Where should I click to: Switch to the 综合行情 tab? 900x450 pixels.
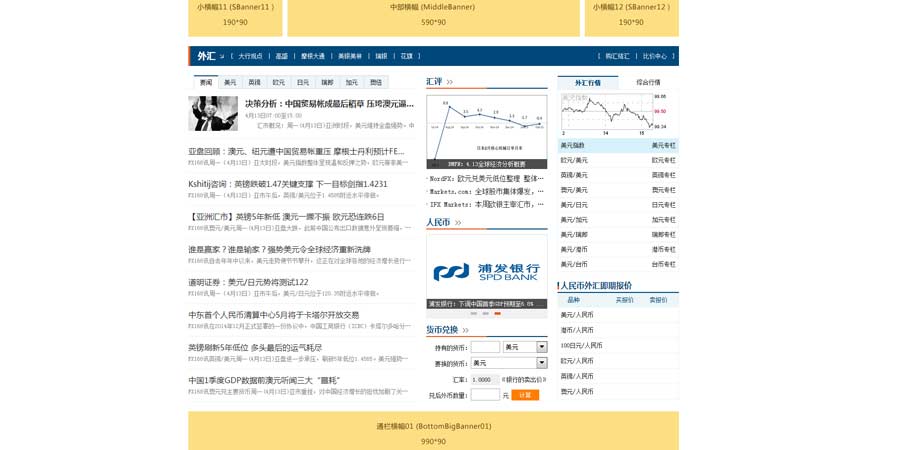648,82
